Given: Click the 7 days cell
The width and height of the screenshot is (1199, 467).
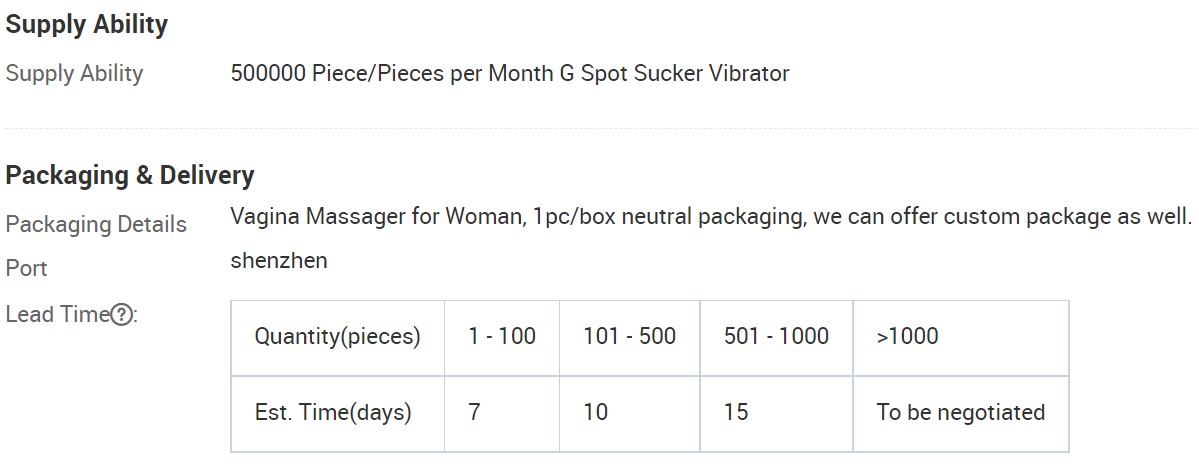Looking at the screenshot, I should [502, 413].
